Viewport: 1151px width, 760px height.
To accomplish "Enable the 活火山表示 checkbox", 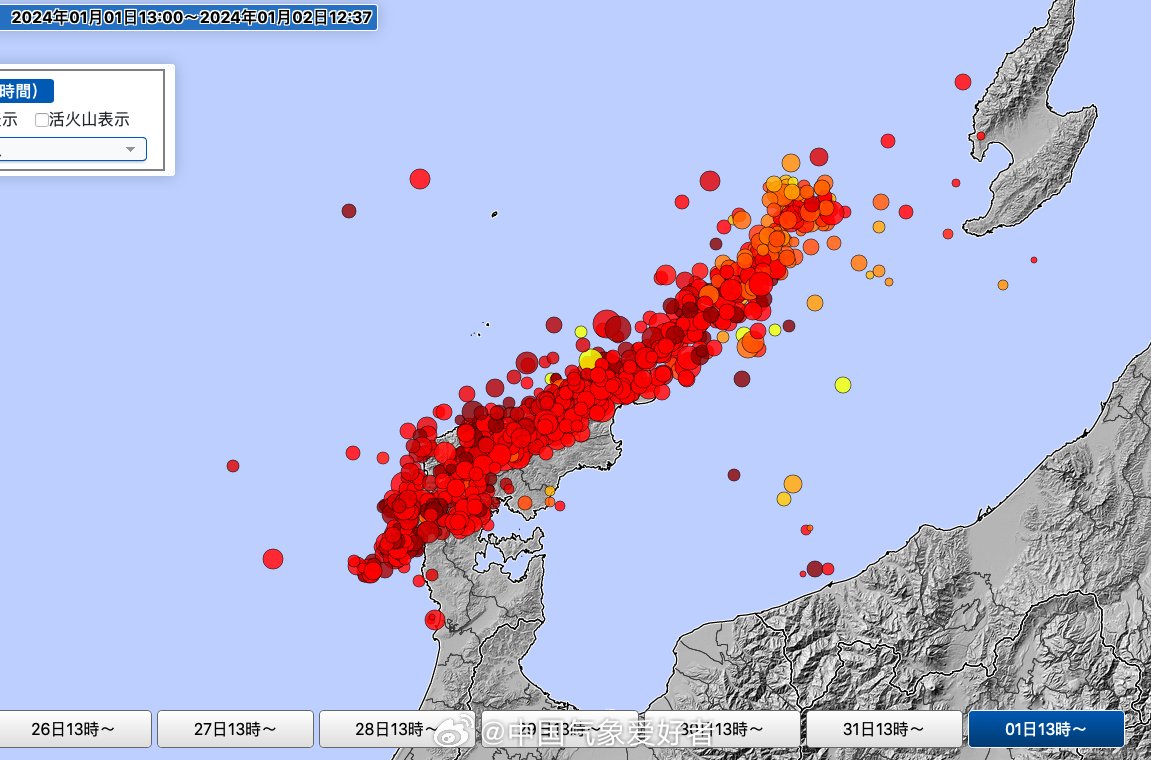I will (x=41, y=120).
